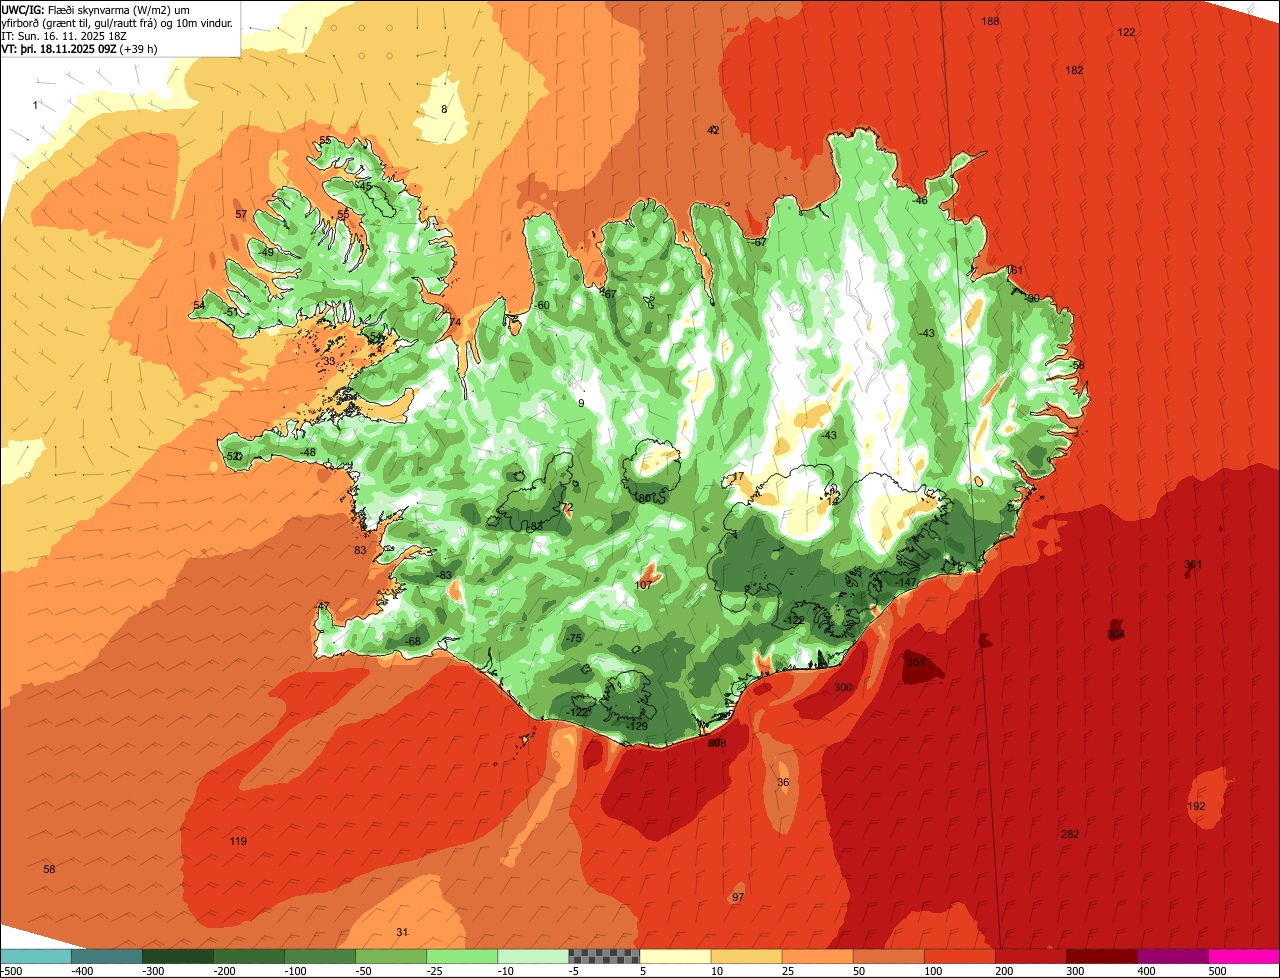
Task: Click the value 74 on the map
Action: click(x=455, y=322)
